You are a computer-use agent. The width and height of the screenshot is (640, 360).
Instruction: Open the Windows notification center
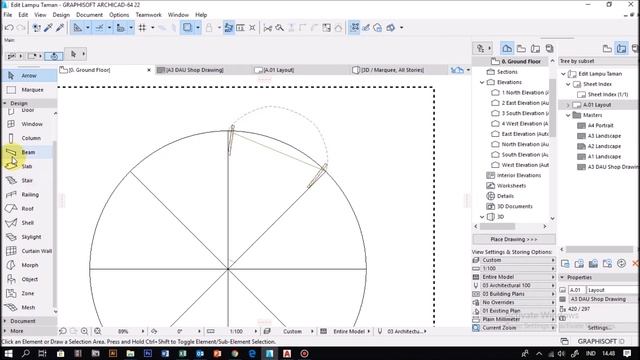point(627,353)
